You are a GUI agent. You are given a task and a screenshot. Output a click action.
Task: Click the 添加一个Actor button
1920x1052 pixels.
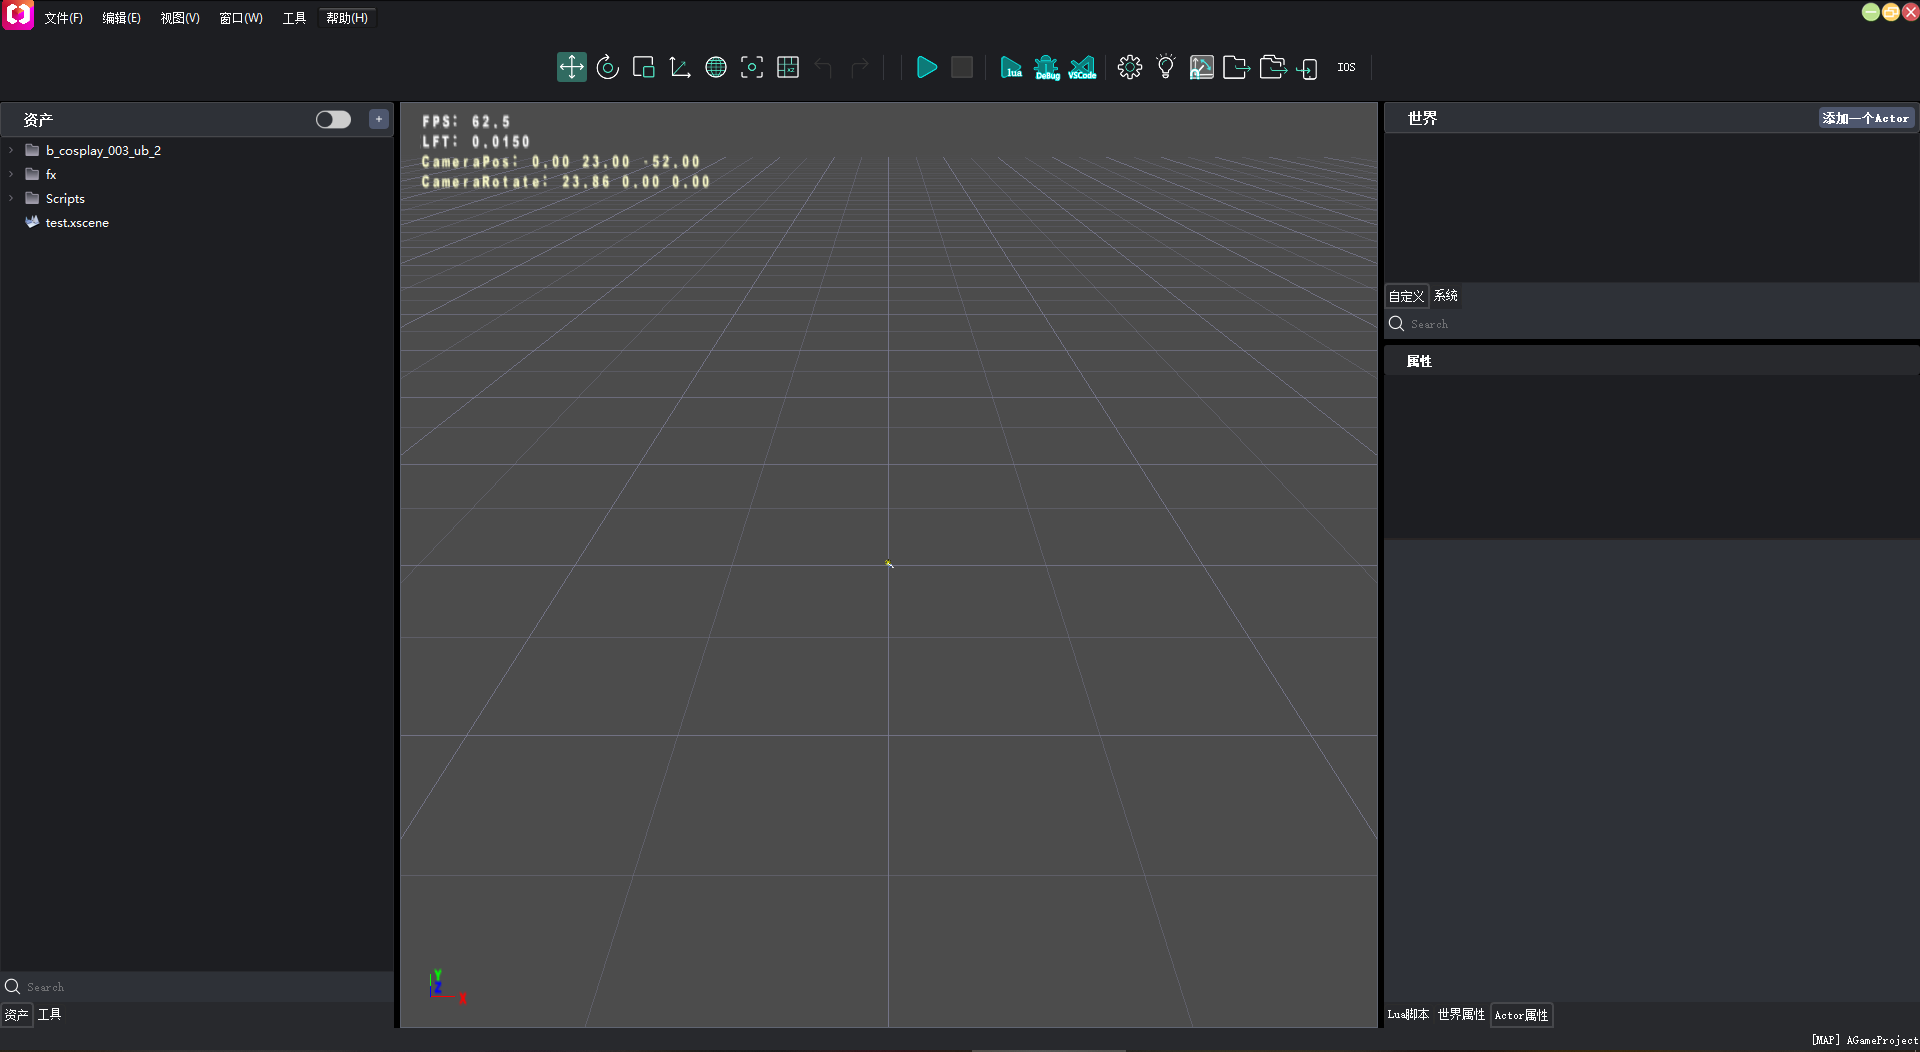tap(1865, 118)
